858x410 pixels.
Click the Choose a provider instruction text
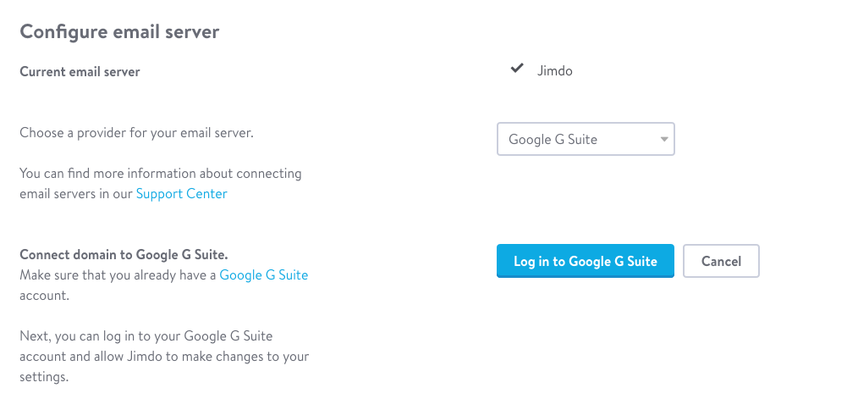click(x=137, y=133)
